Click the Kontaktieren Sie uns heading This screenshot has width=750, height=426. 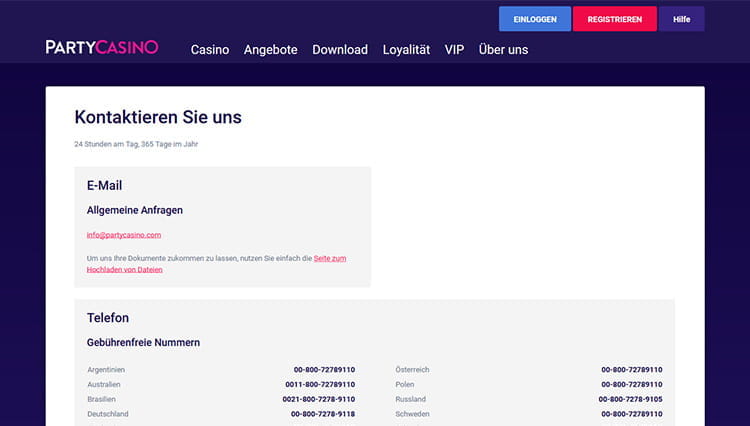tap(158, 117)
